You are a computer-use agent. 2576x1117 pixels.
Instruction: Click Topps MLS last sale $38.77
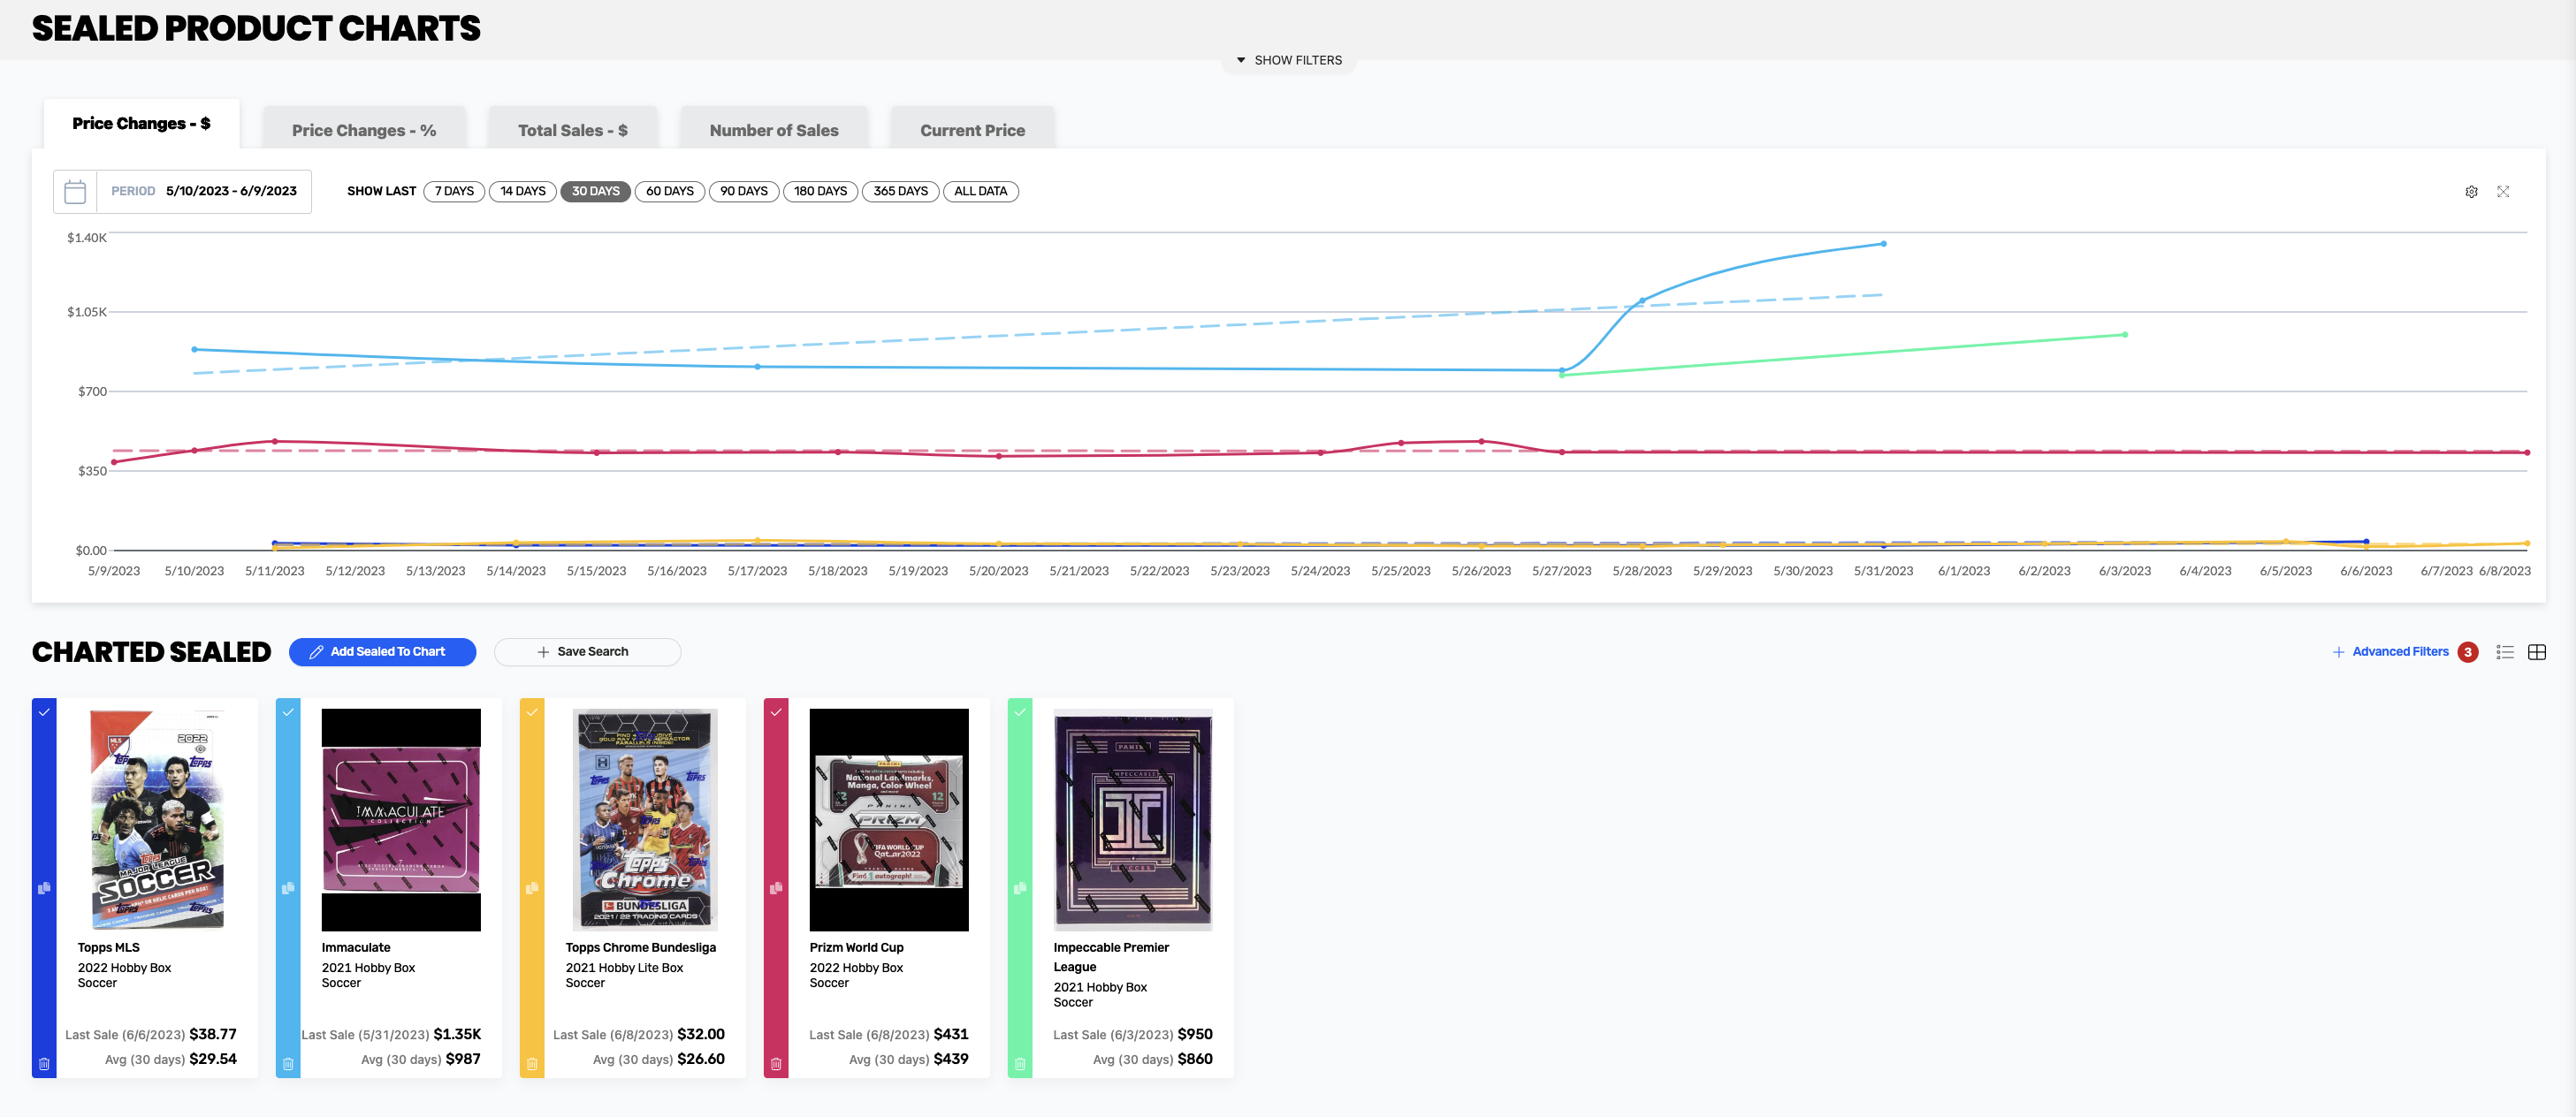pos(213,1034)
